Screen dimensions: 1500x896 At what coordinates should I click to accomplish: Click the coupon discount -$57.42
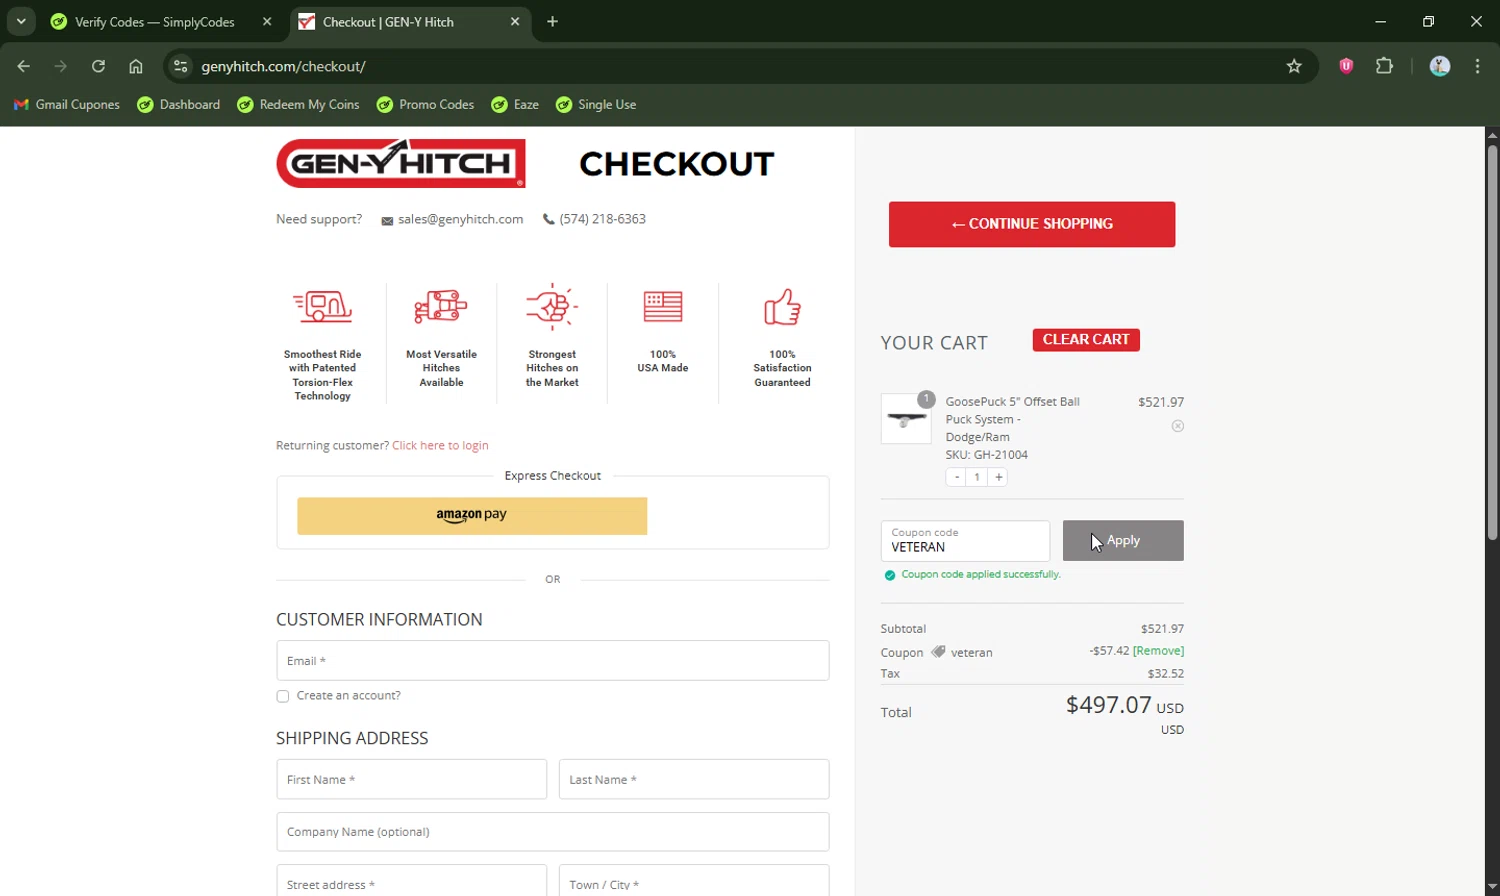(1109, 651)
